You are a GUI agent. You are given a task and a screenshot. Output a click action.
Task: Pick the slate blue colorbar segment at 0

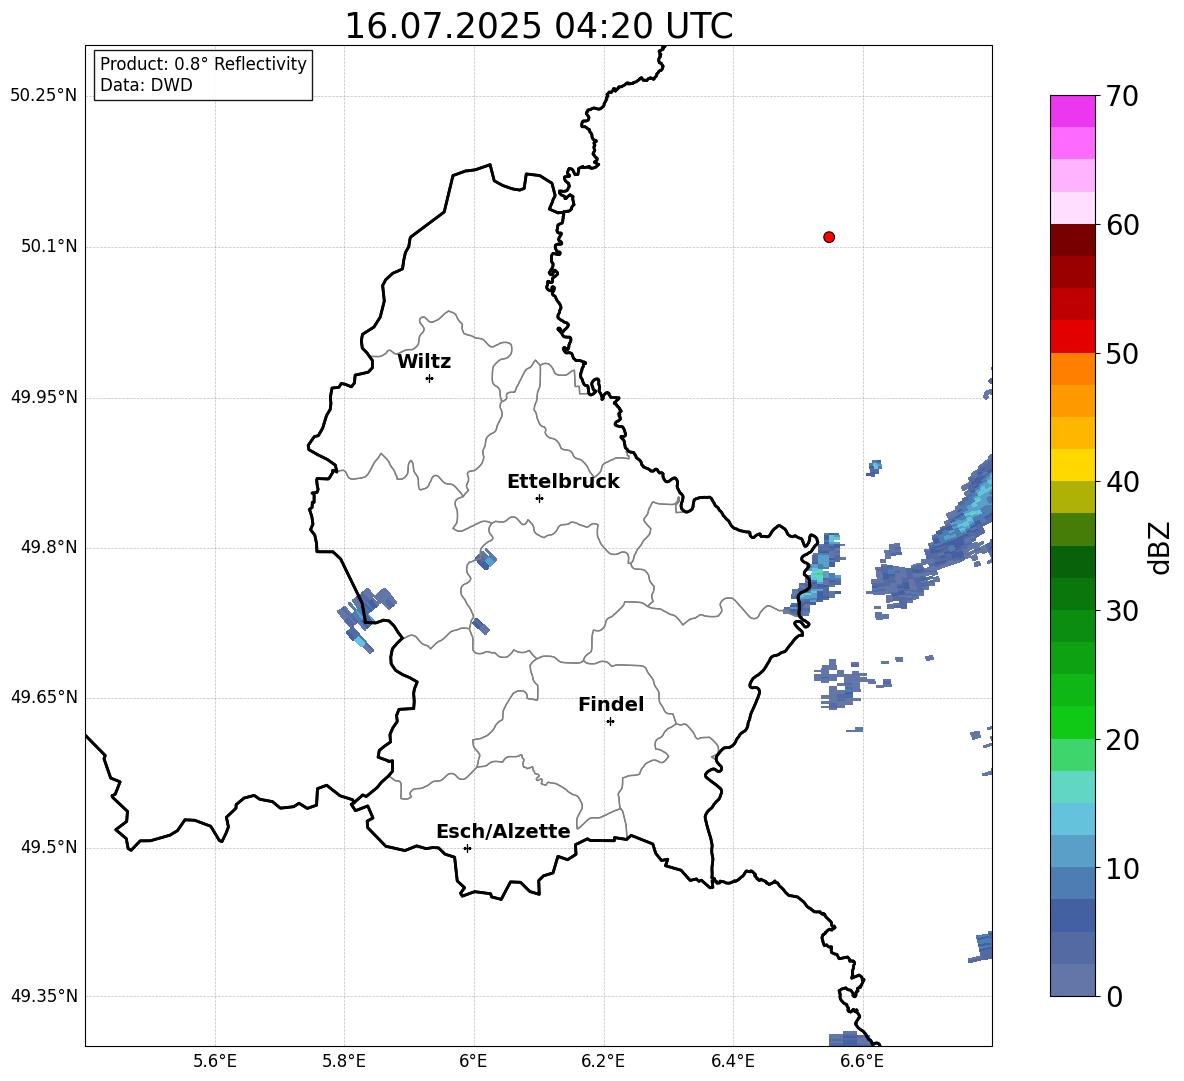[1072, 981]
